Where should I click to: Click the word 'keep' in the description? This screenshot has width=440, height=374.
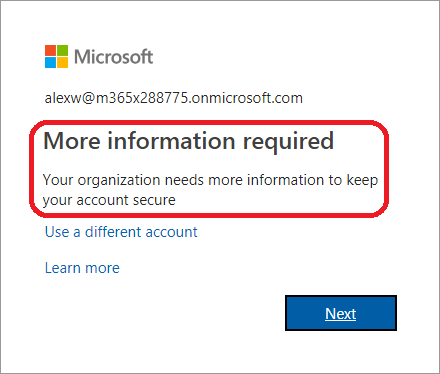pyautogui.click(x=362, y=180)
